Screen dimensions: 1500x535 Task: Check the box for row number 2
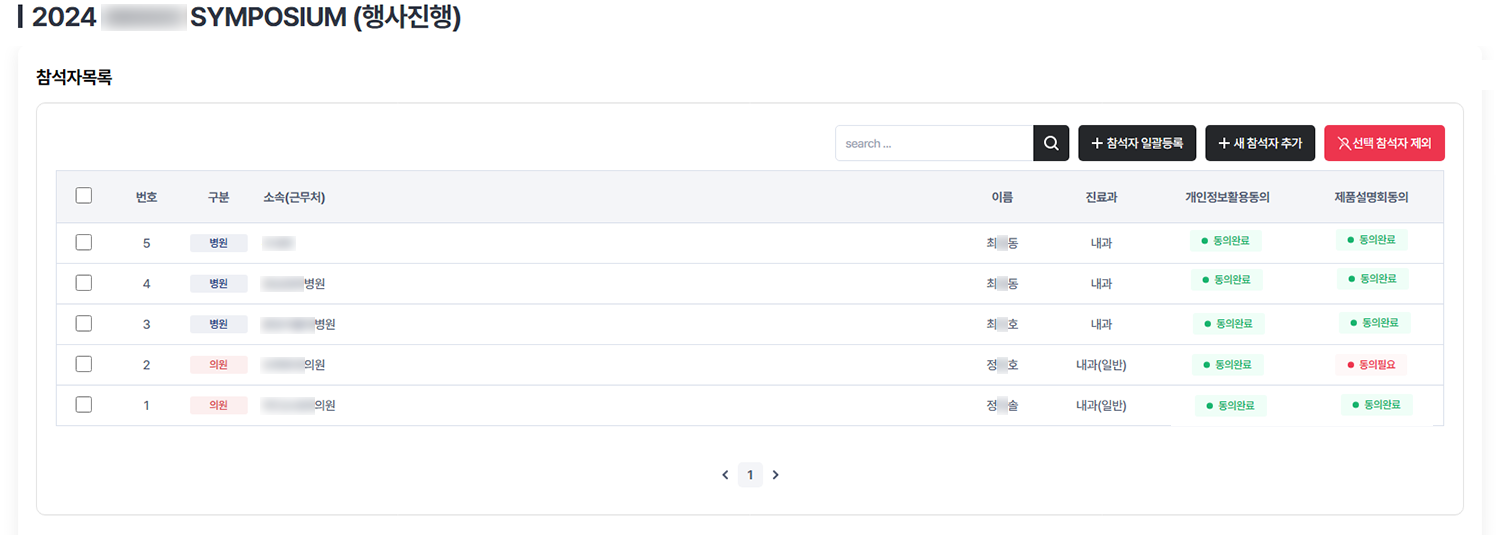pyautogui.click(x=84, y=364)
